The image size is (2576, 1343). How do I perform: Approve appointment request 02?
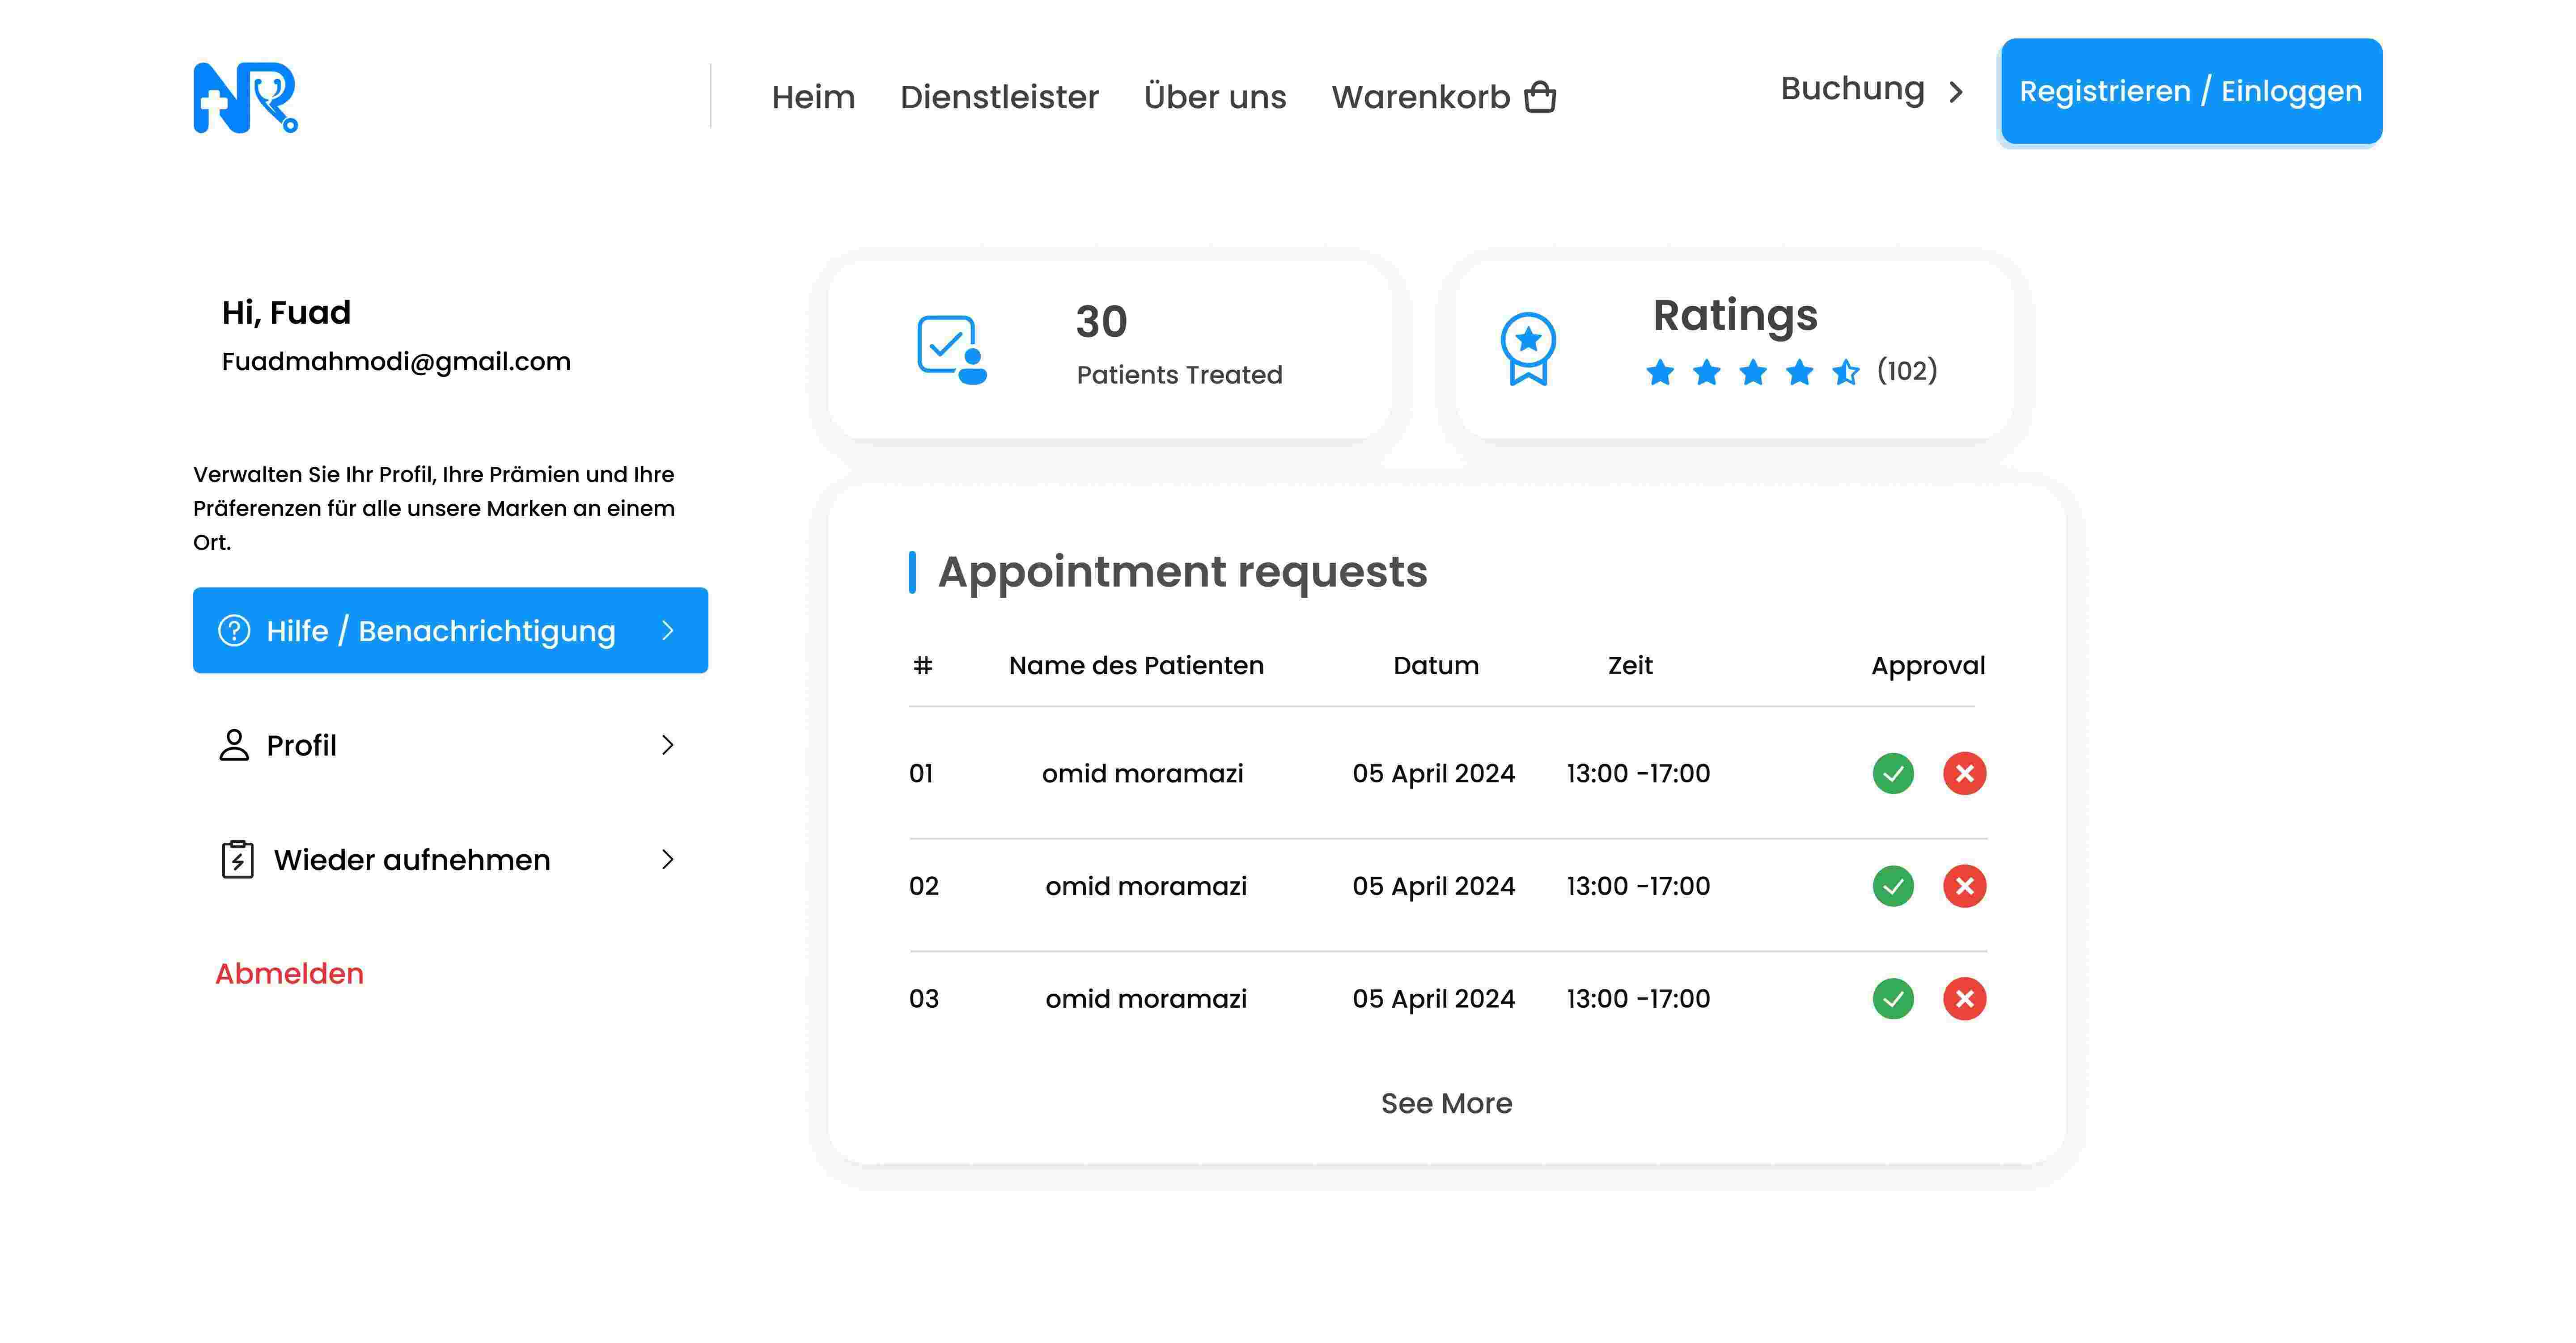1893,886
